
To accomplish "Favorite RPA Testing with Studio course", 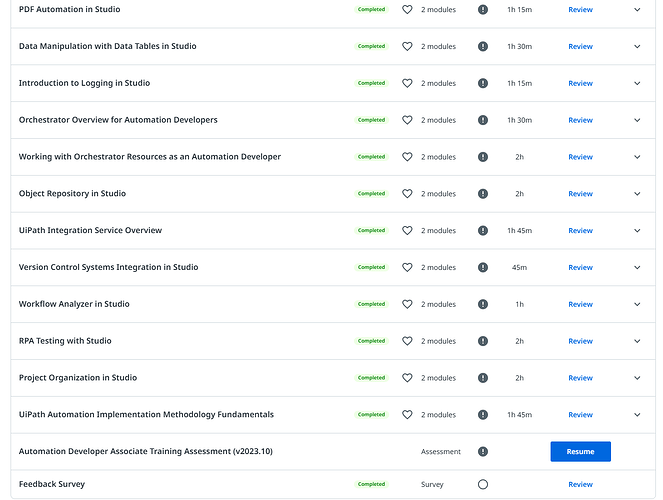I will pos(407,341).
